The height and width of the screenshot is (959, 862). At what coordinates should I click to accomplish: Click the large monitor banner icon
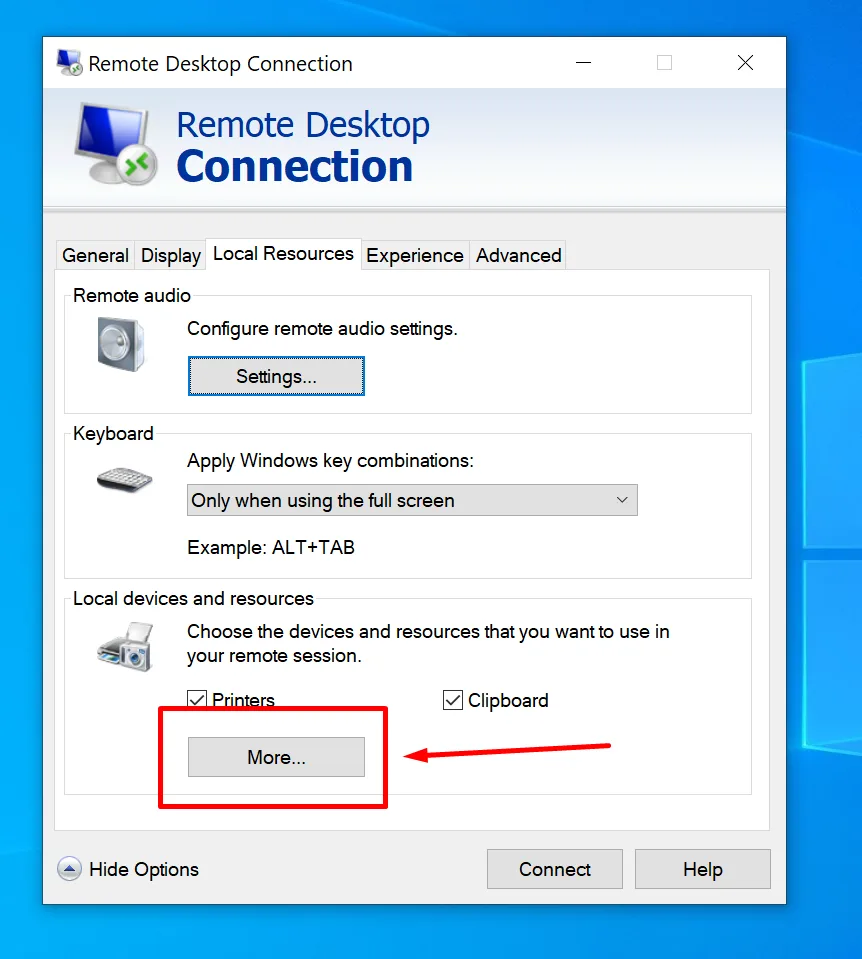point(116,144)
